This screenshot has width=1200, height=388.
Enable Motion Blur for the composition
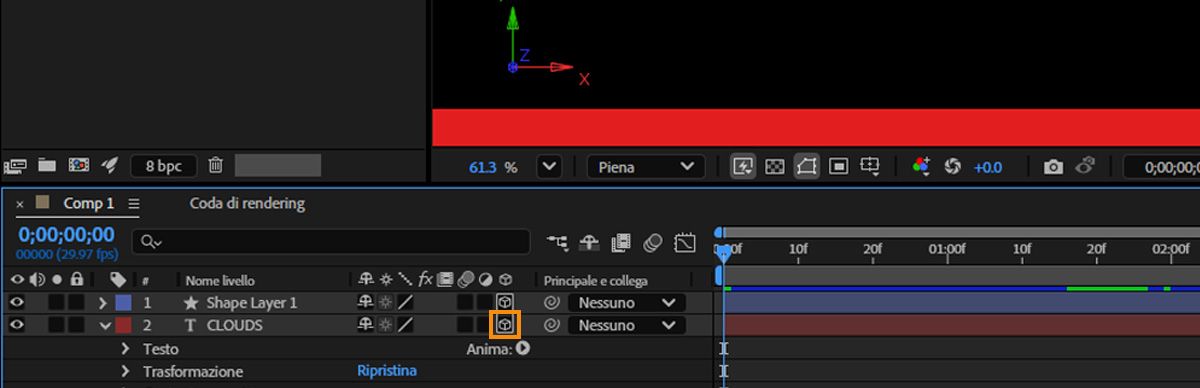(653, 242)
